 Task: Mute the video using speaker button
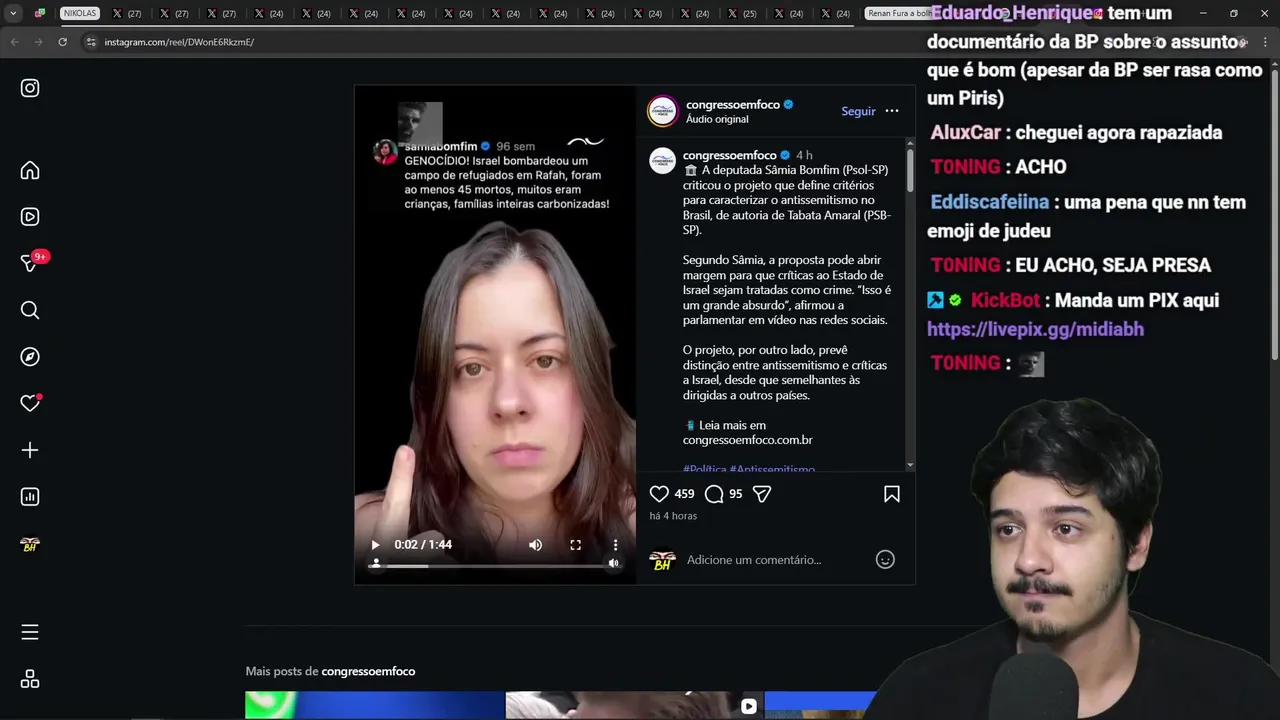pos(536,545)
